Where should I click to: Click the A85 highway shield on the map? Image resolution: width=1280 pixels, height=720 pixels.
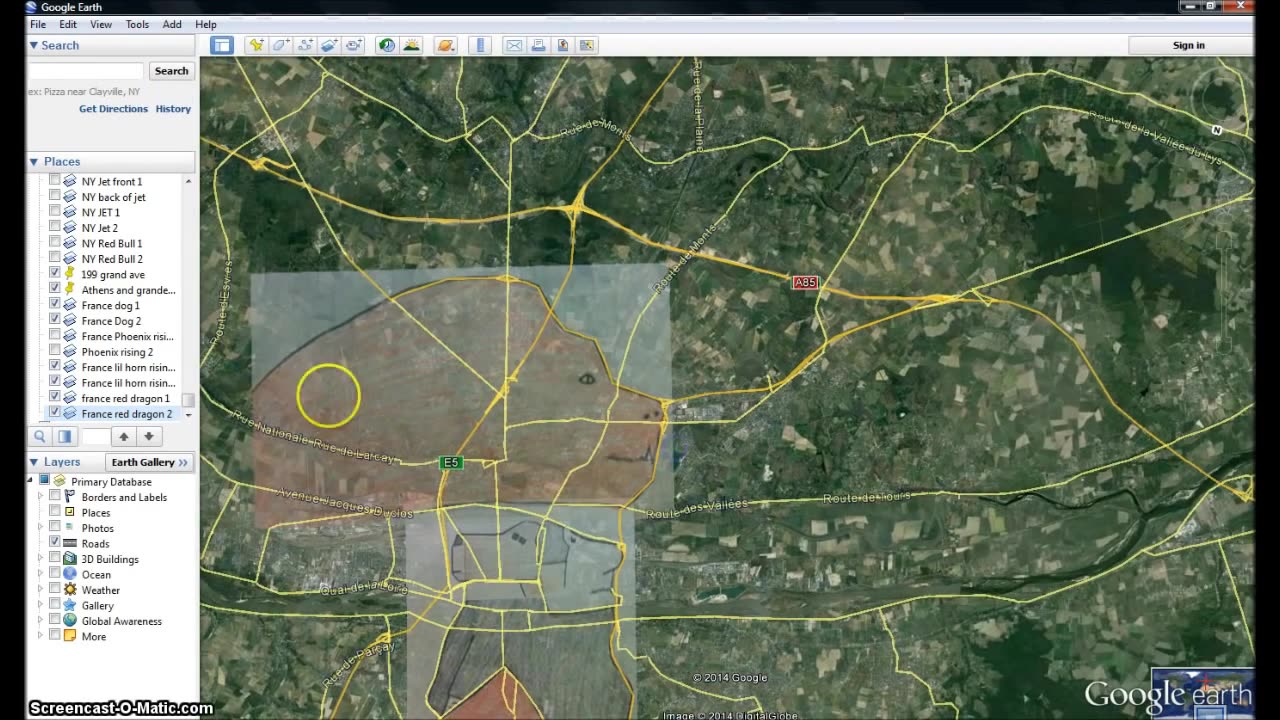tap(805, 283)
